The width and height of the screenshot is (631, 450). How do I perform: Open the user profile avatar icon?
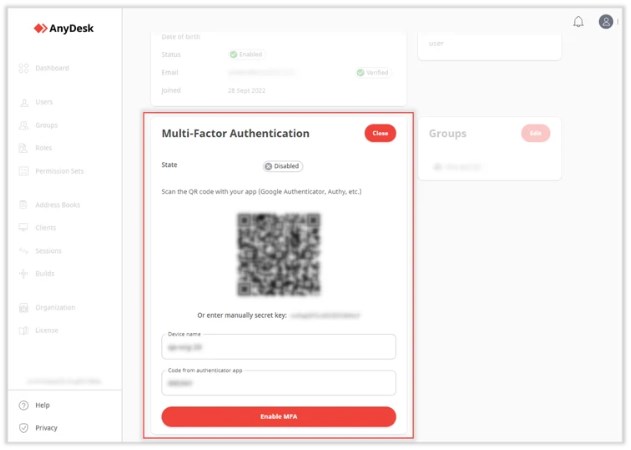pyautogui.click(x=606, y=21)
